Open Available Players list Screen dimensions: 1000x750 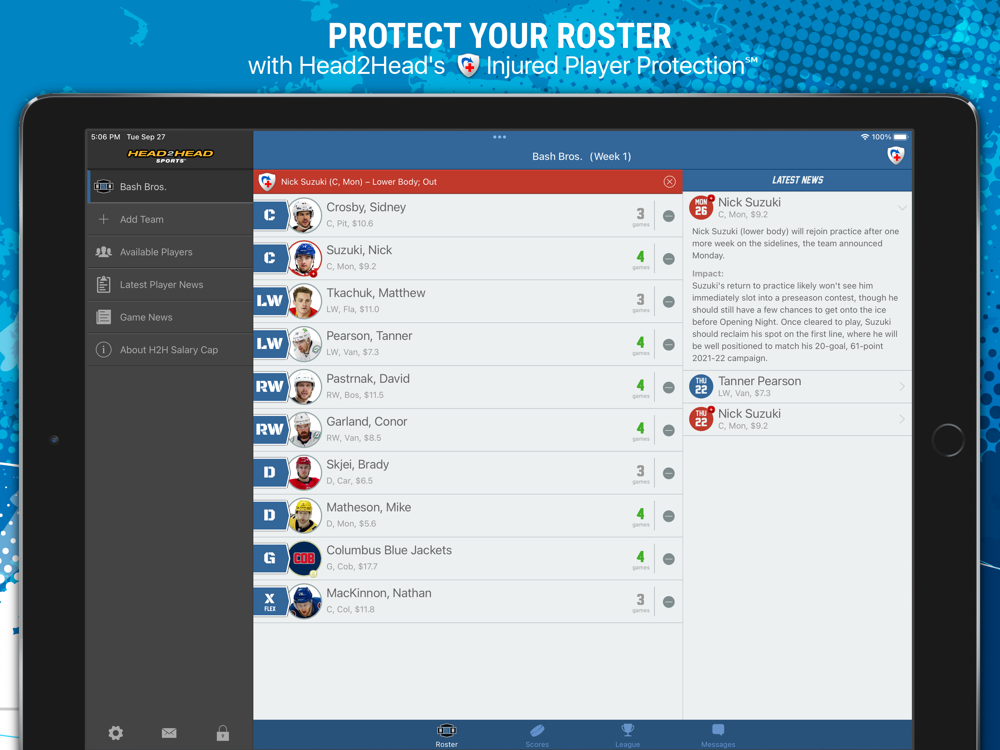click(x=170, y=252)
